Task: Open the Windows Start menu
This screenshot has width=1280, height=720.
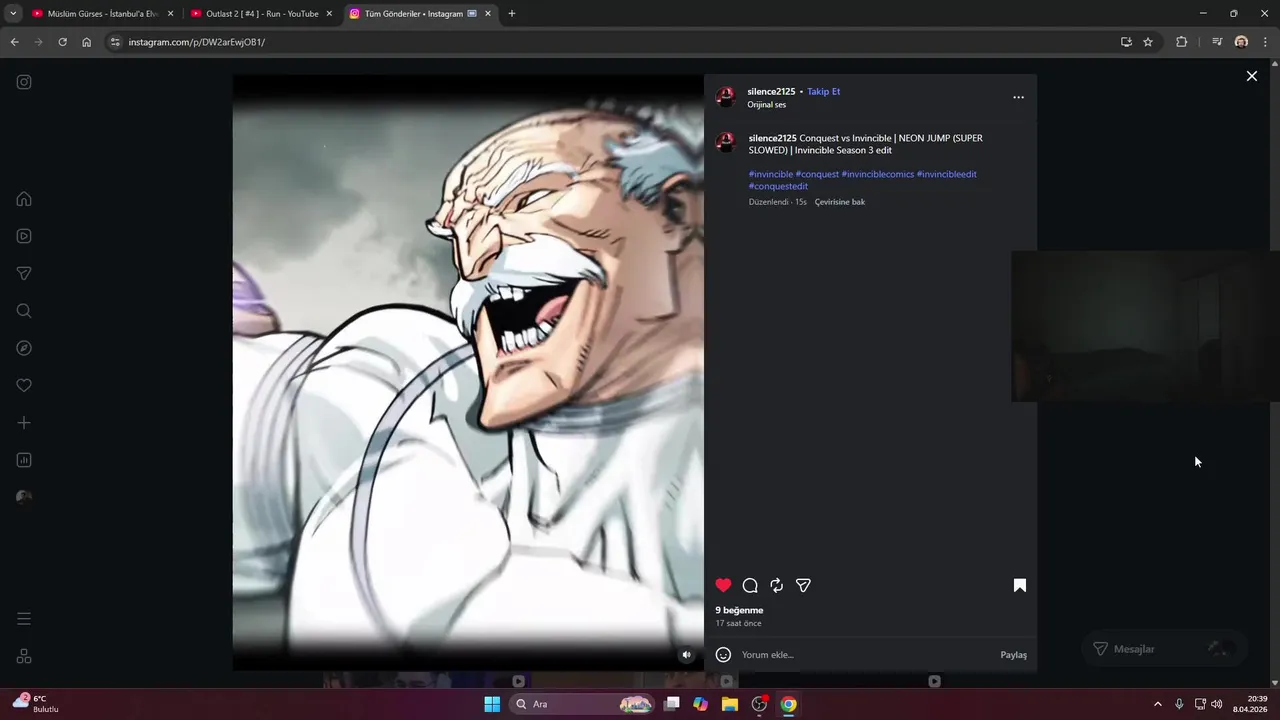Action: point(492,704)
